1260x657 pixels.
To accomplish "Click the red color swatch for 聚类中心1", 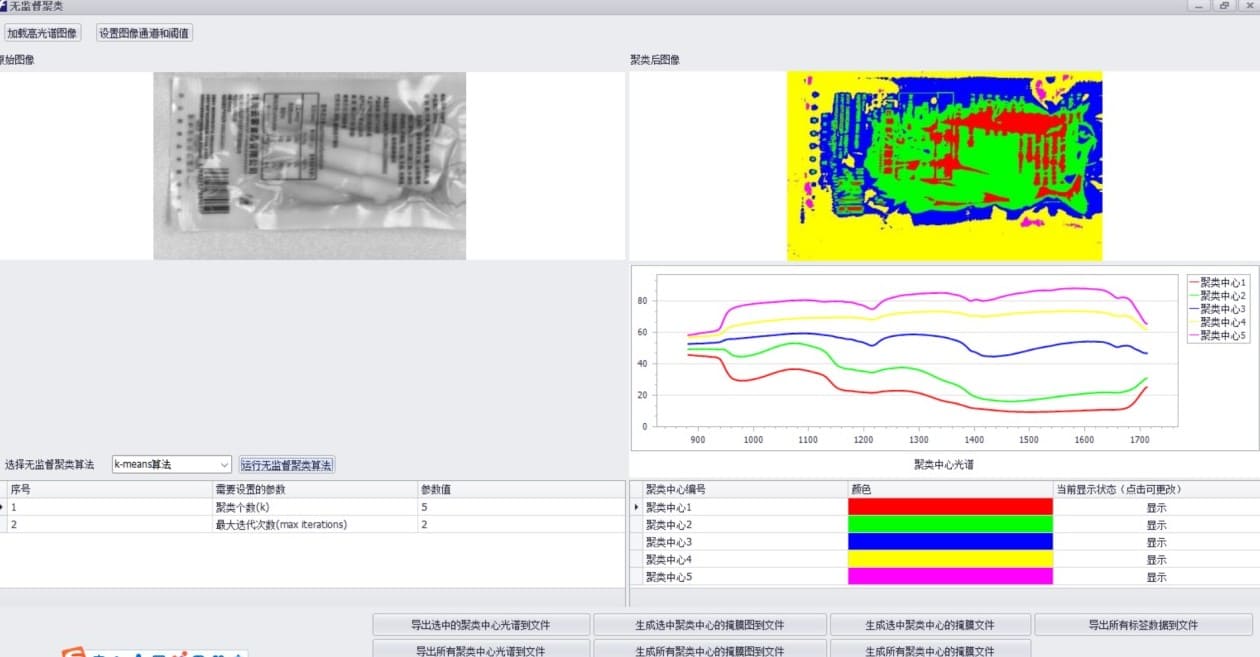I will click(950, 507).
